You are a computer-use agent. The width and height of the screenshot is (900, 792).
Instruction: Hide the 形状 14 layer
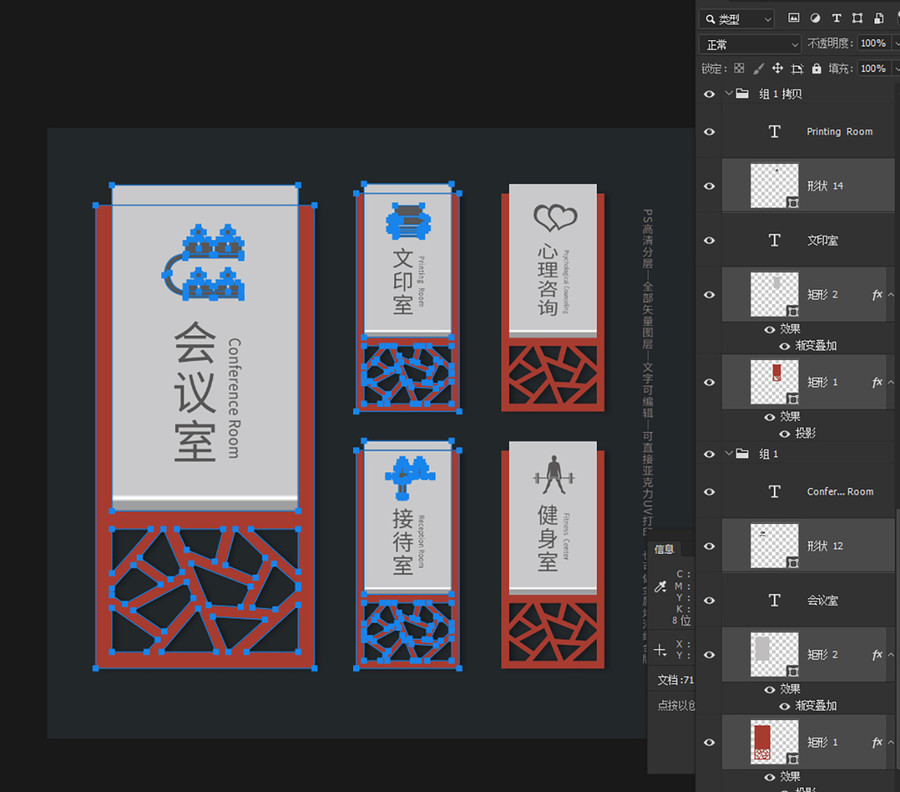(709, 186)
